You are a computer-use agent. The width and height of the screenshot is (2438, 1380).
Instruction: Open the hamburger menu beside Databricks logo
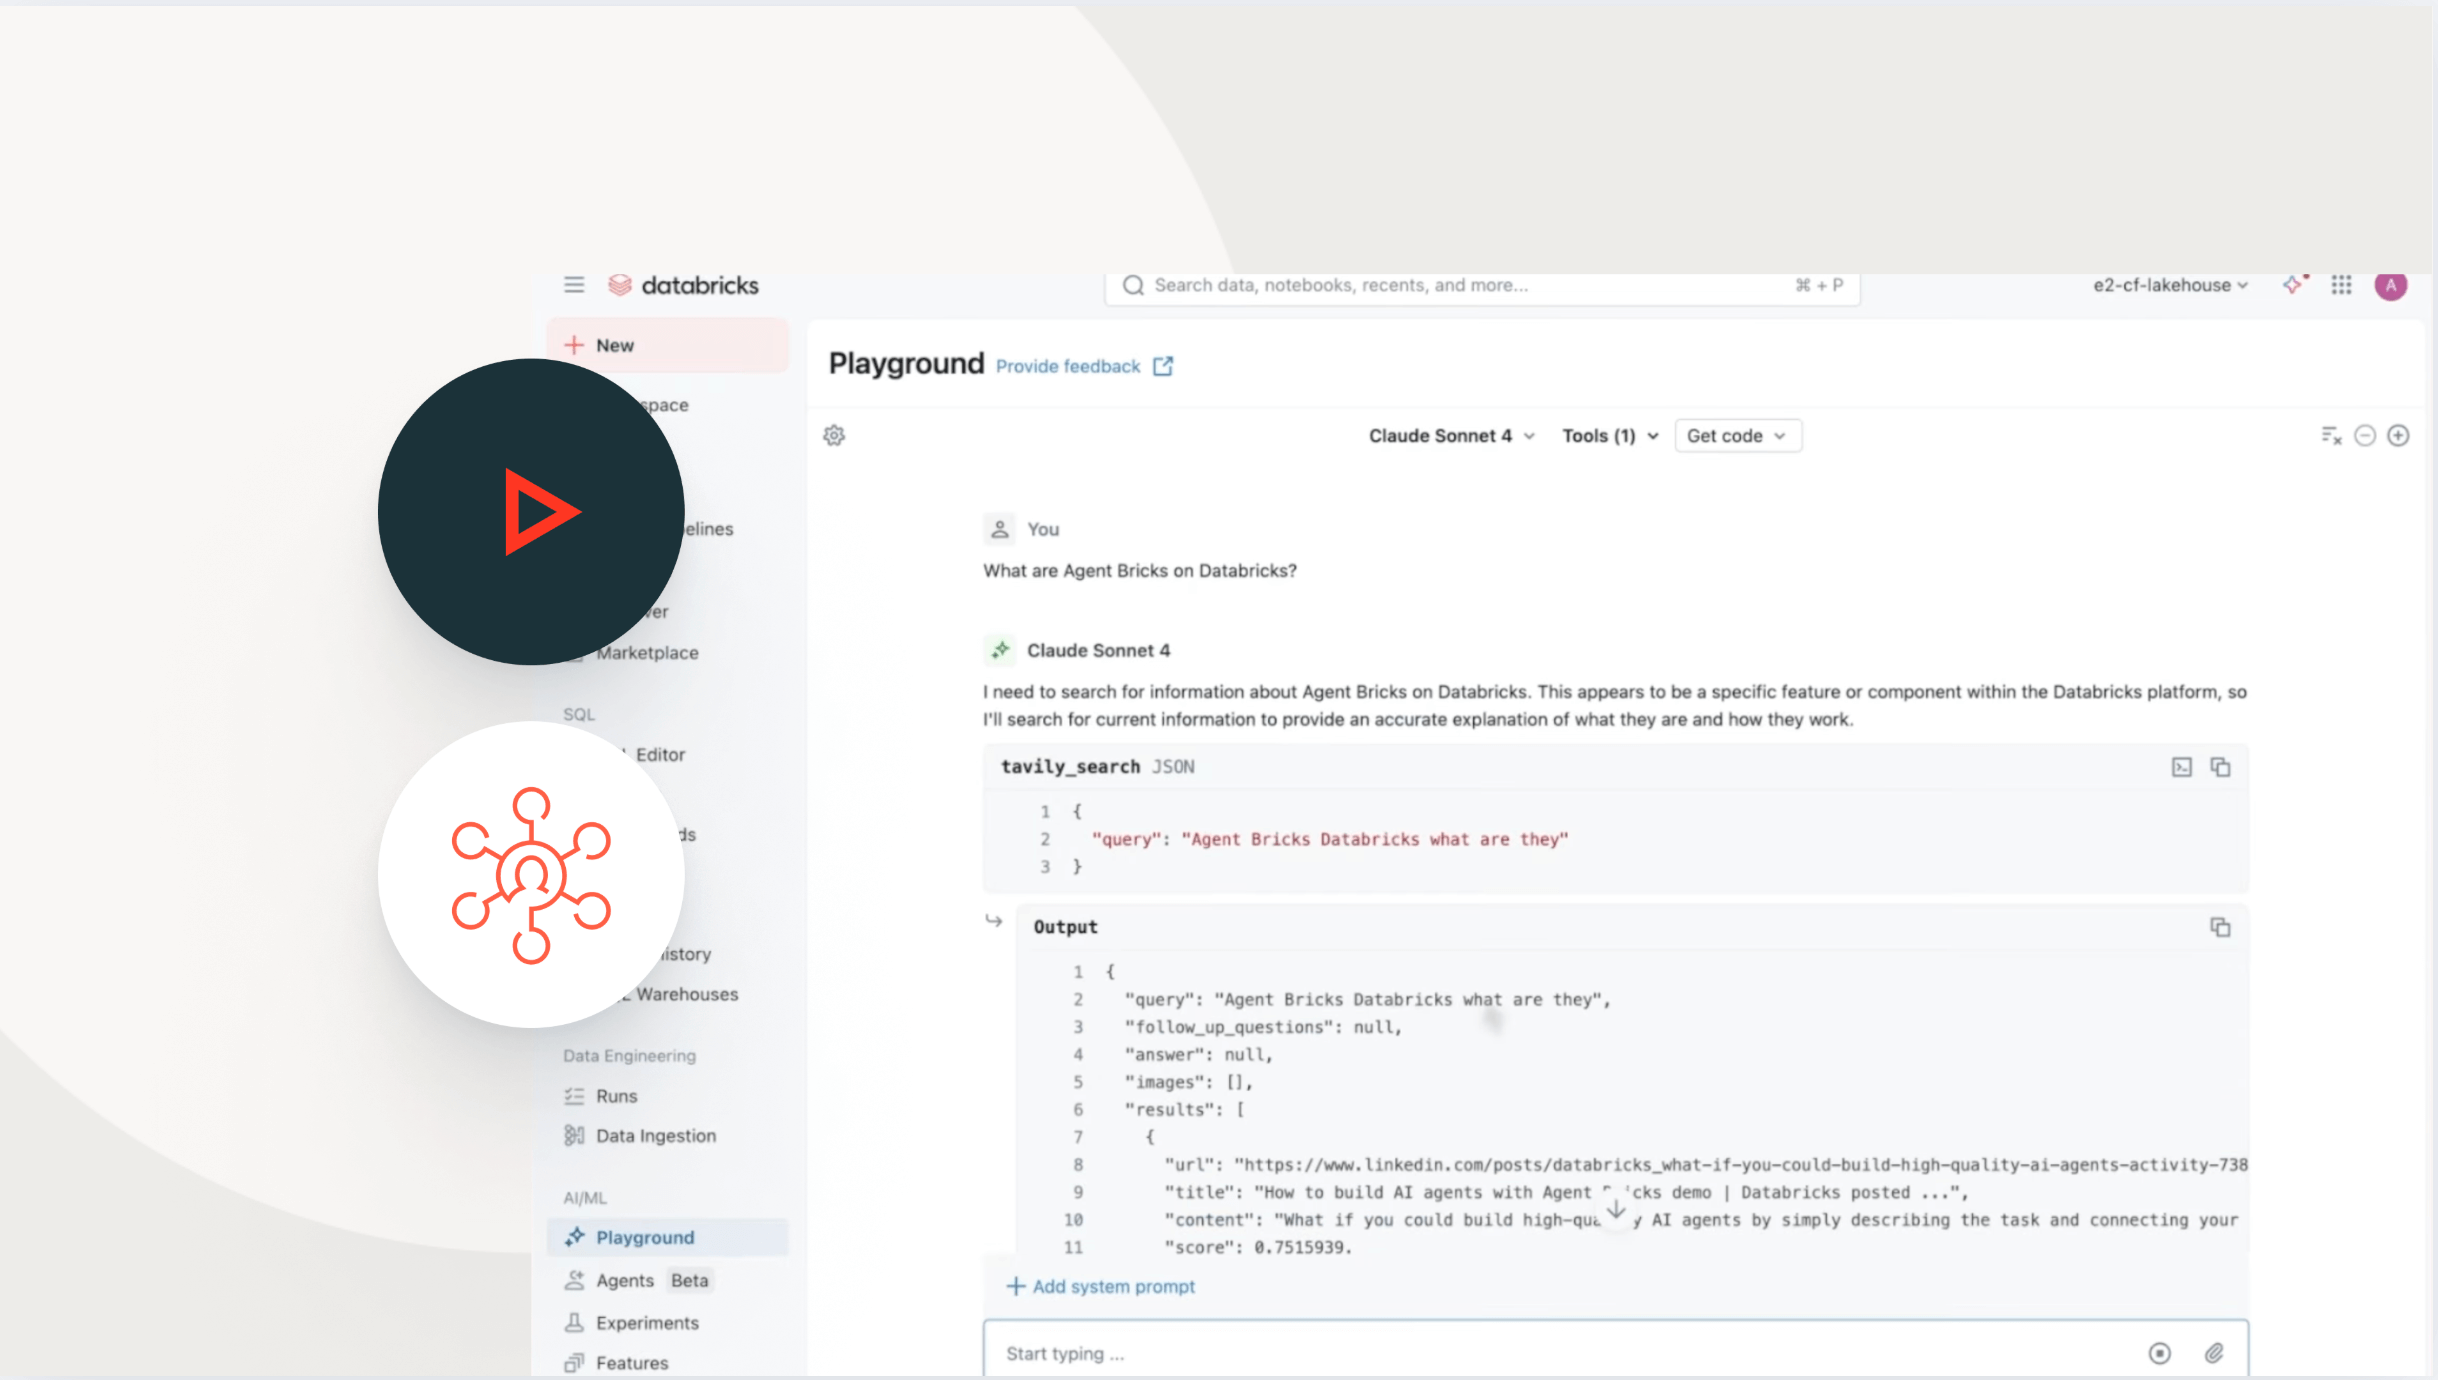574,284
